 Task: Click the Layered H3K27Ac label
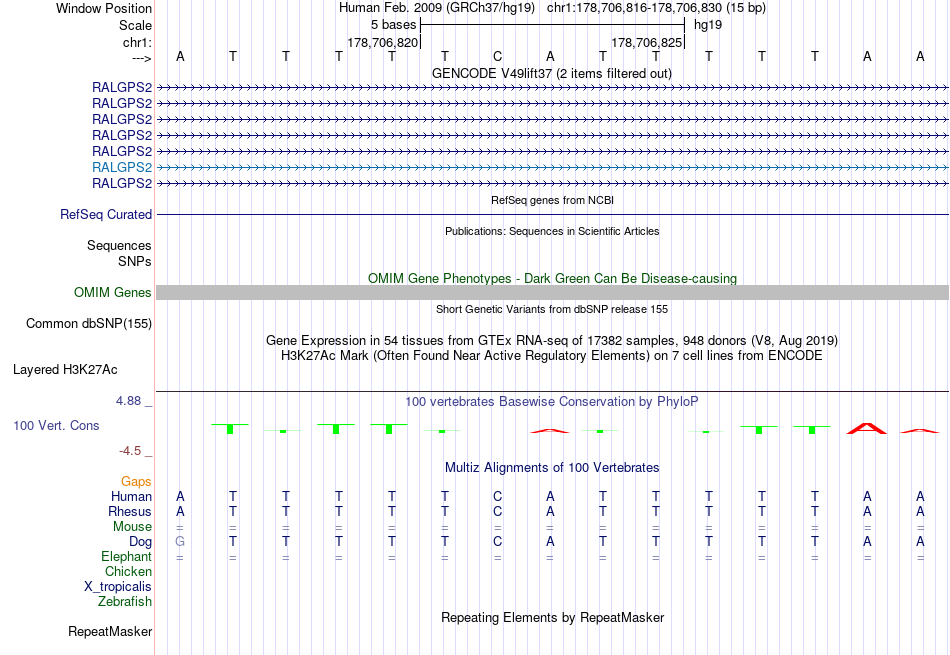pyautogui.click(x=65, y=370)
